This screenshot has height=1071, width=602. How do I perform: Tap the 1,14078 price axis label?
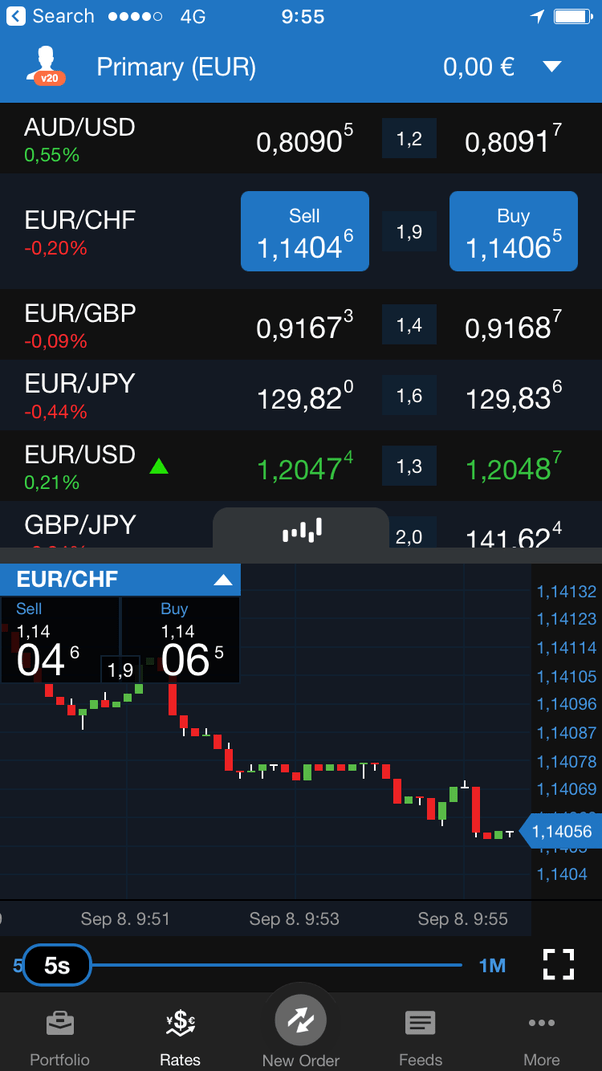click(566, 761)
